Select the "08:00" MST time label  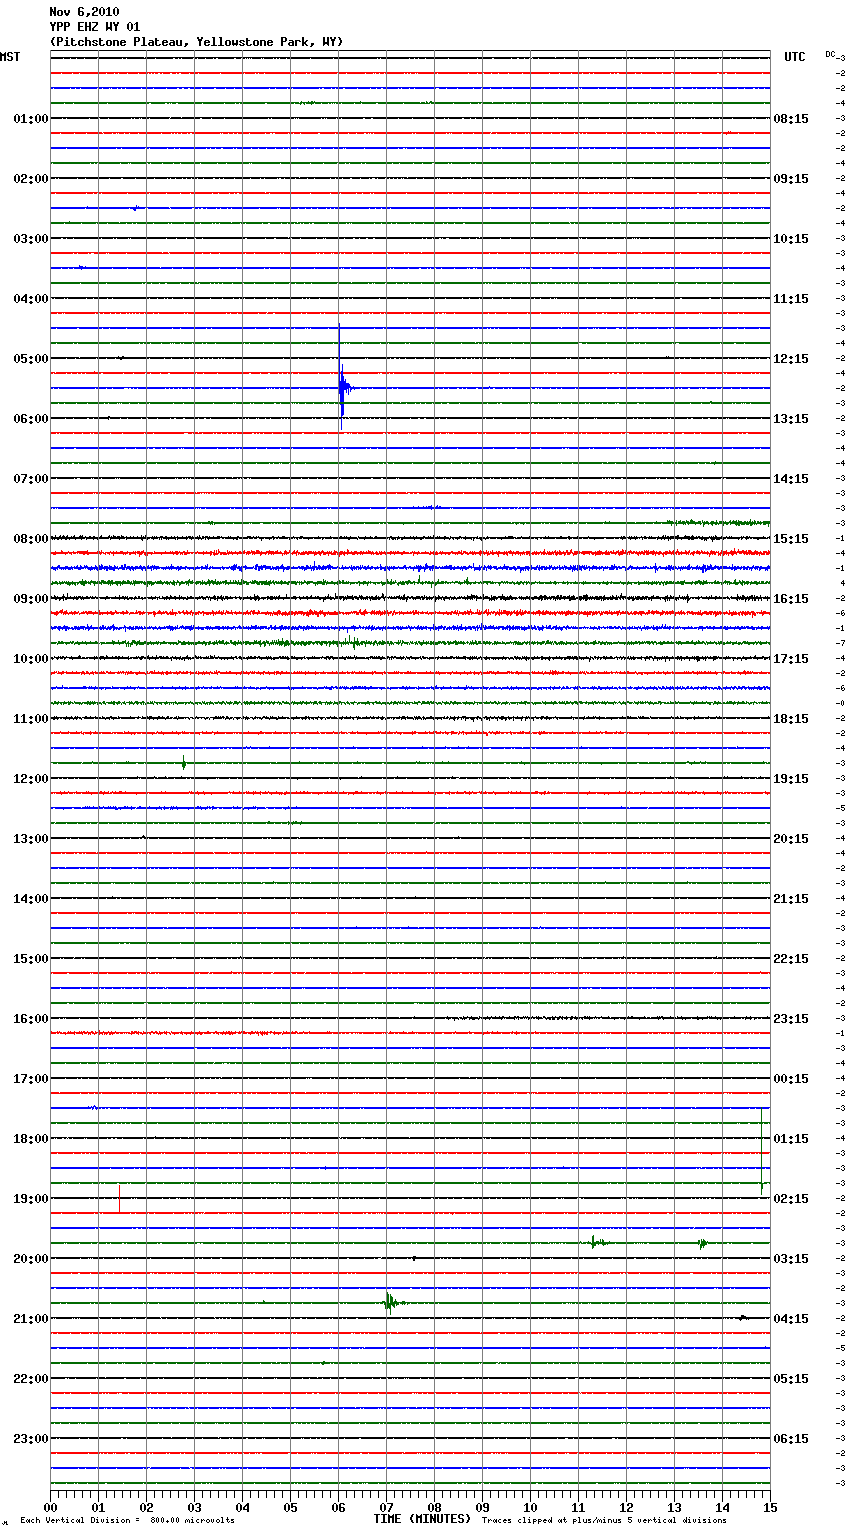(x=31, y=539)
